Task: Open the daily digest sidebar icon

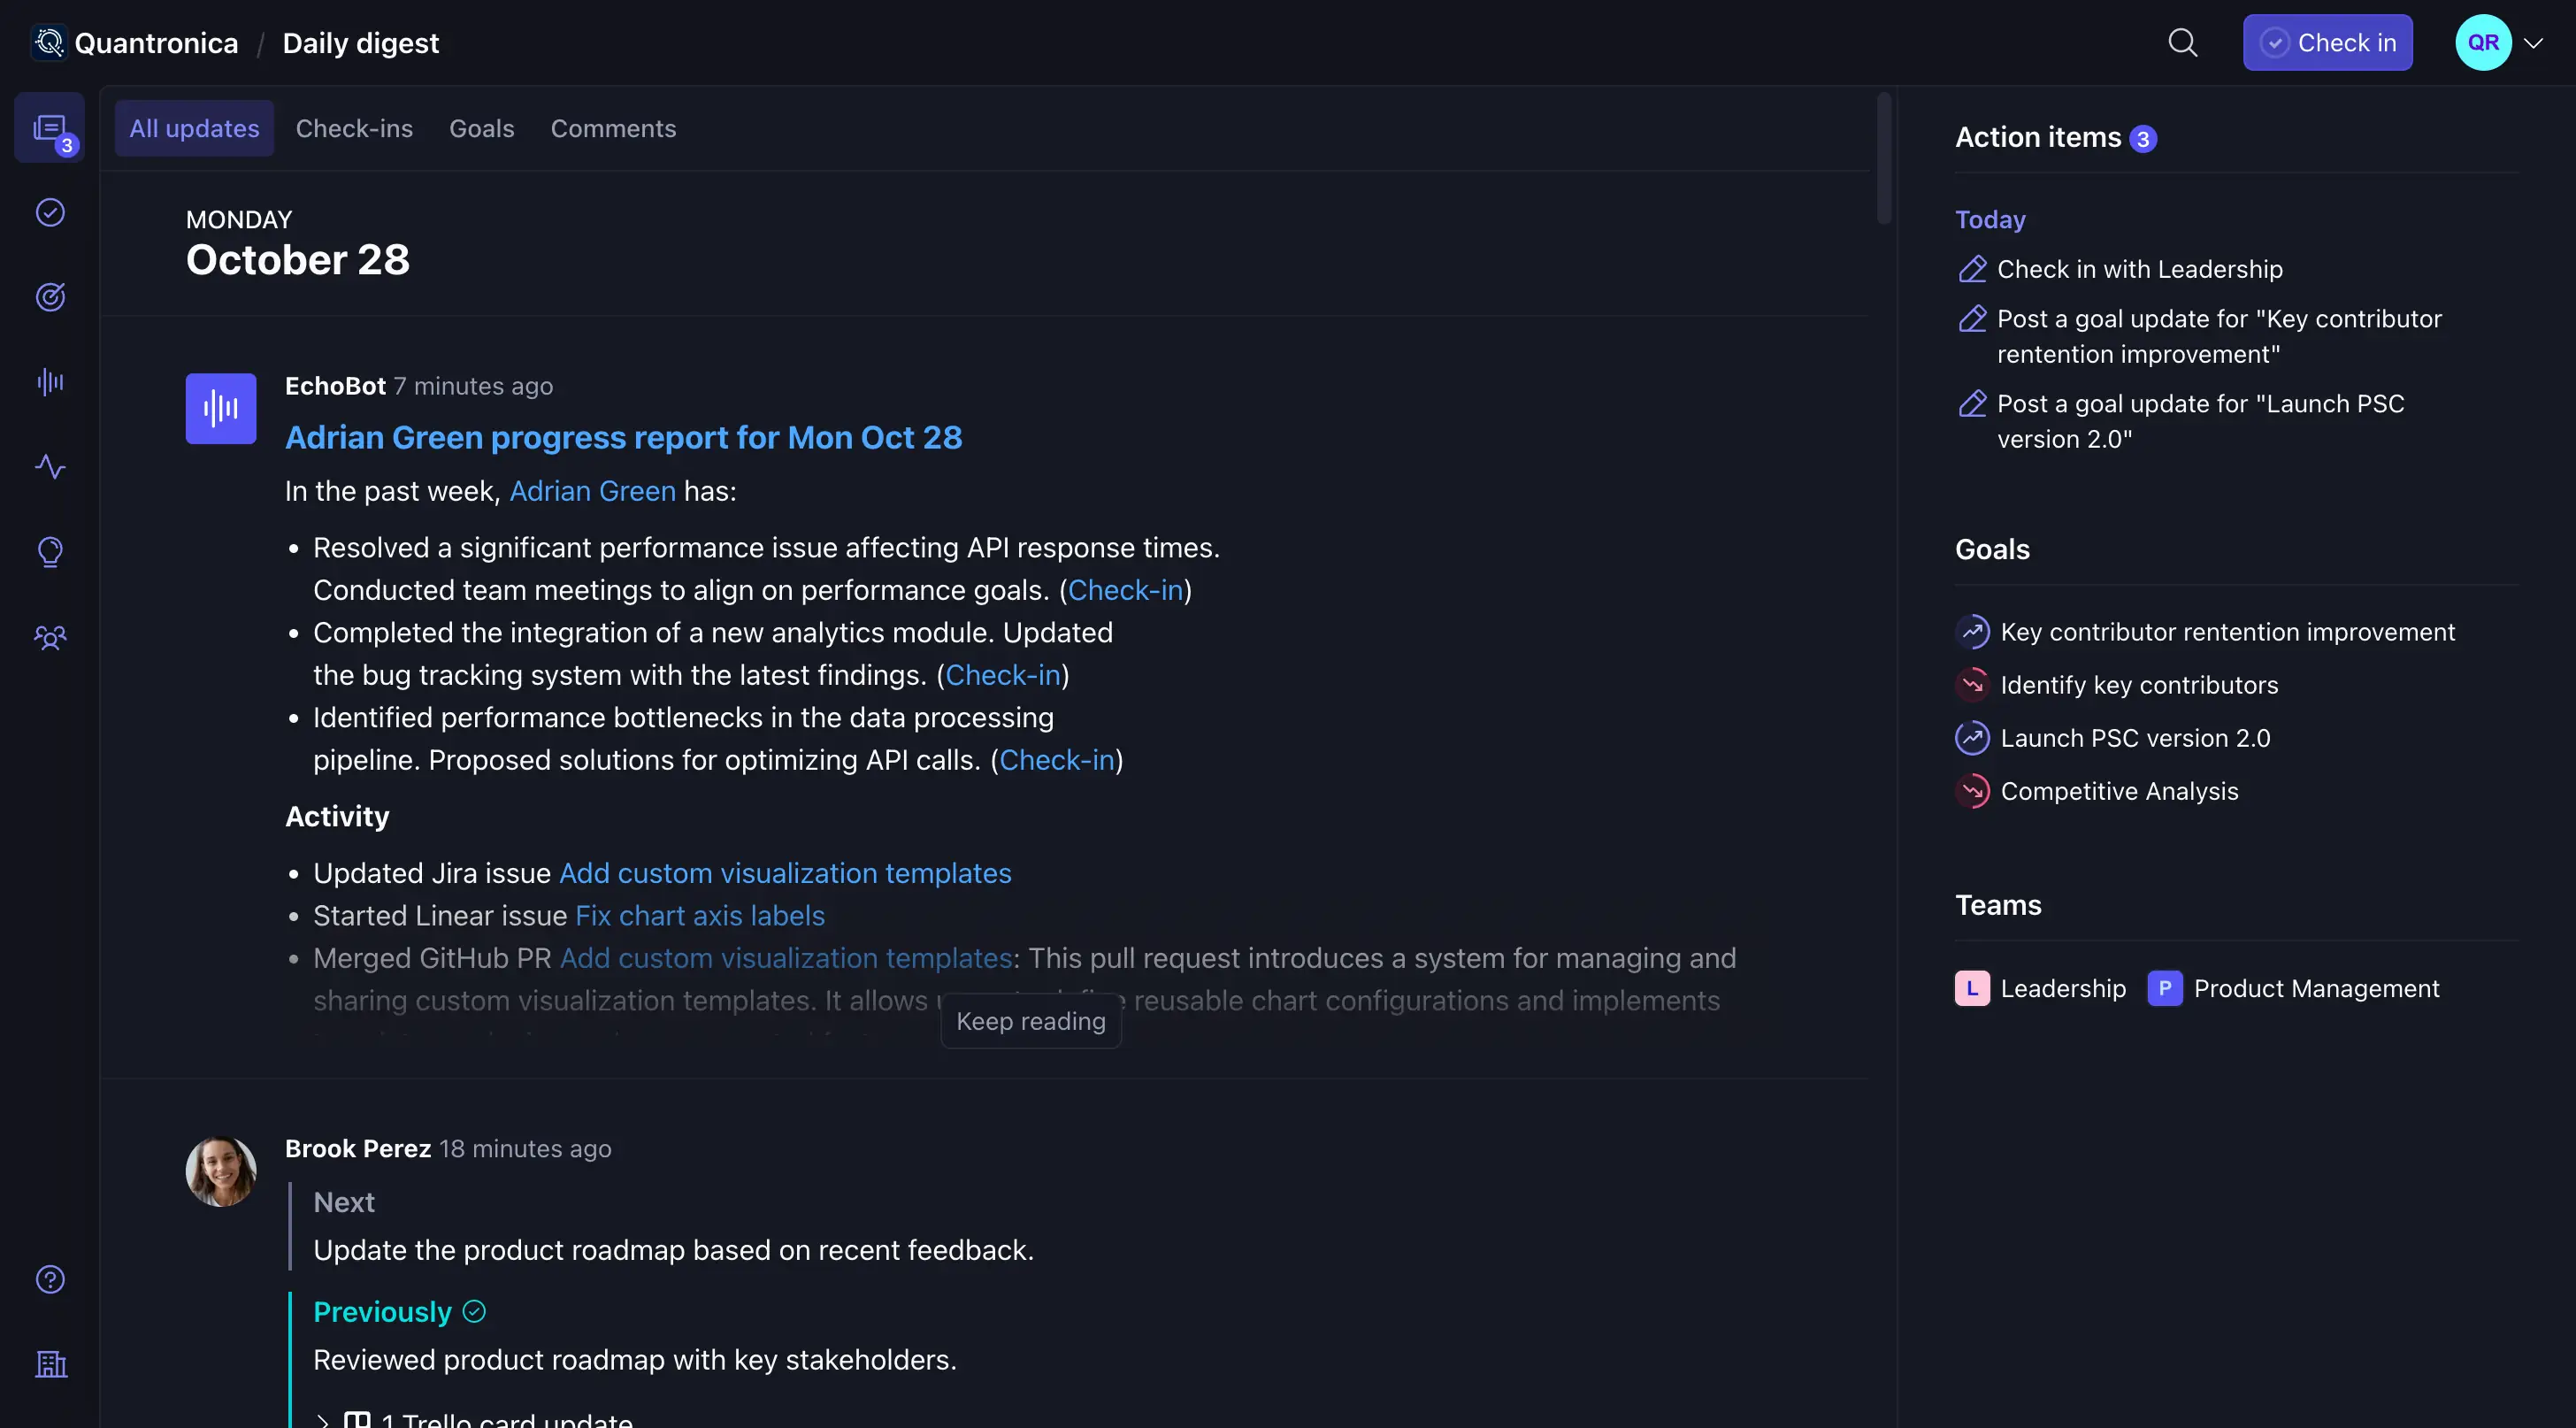Action: click(49, 128)
